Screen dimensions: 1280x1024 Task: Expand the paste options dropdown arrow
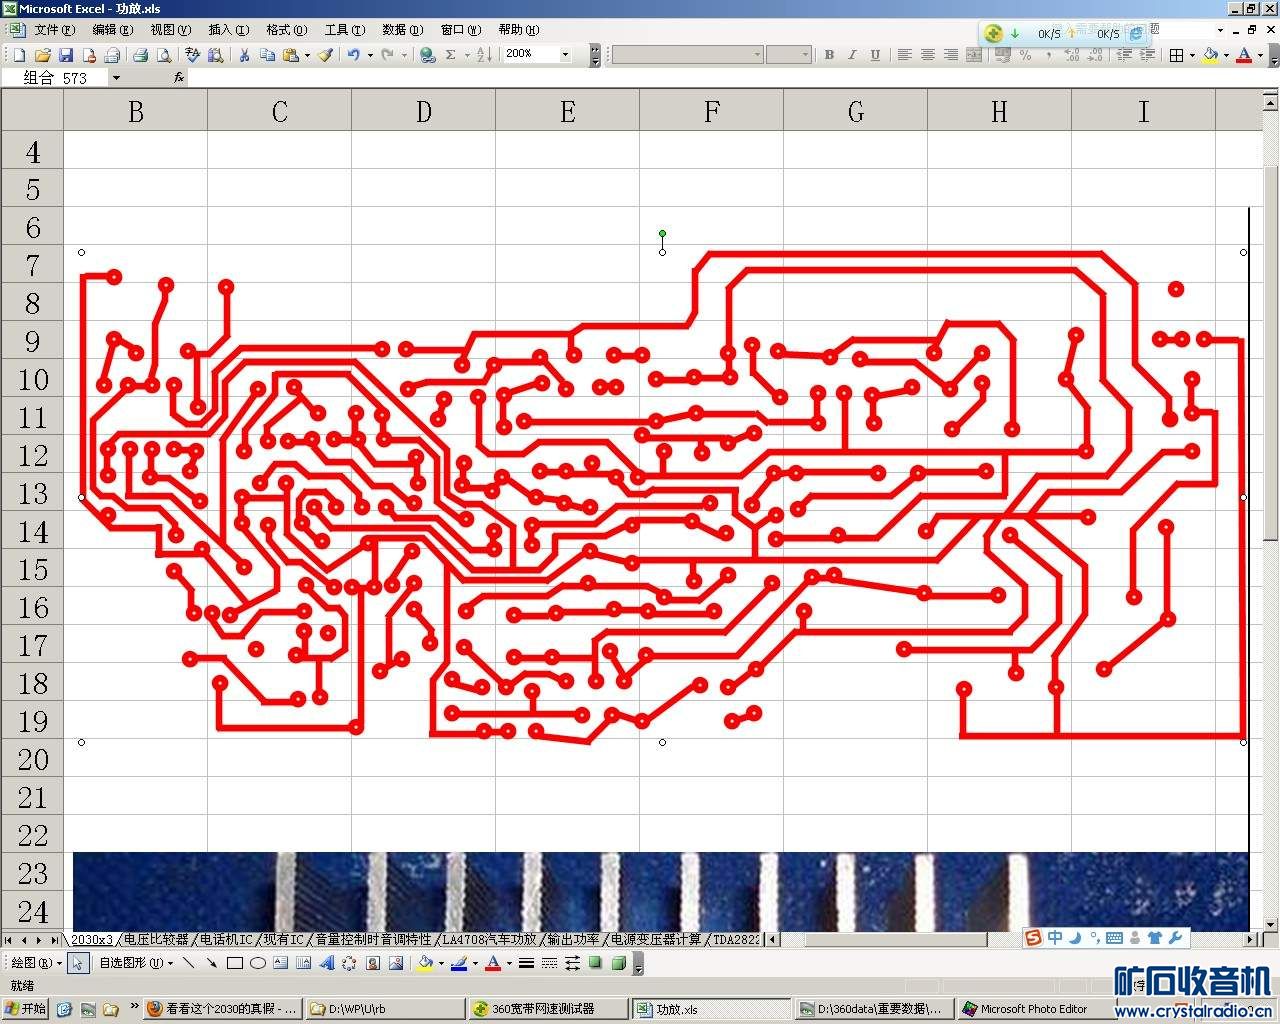pos(307,55)
